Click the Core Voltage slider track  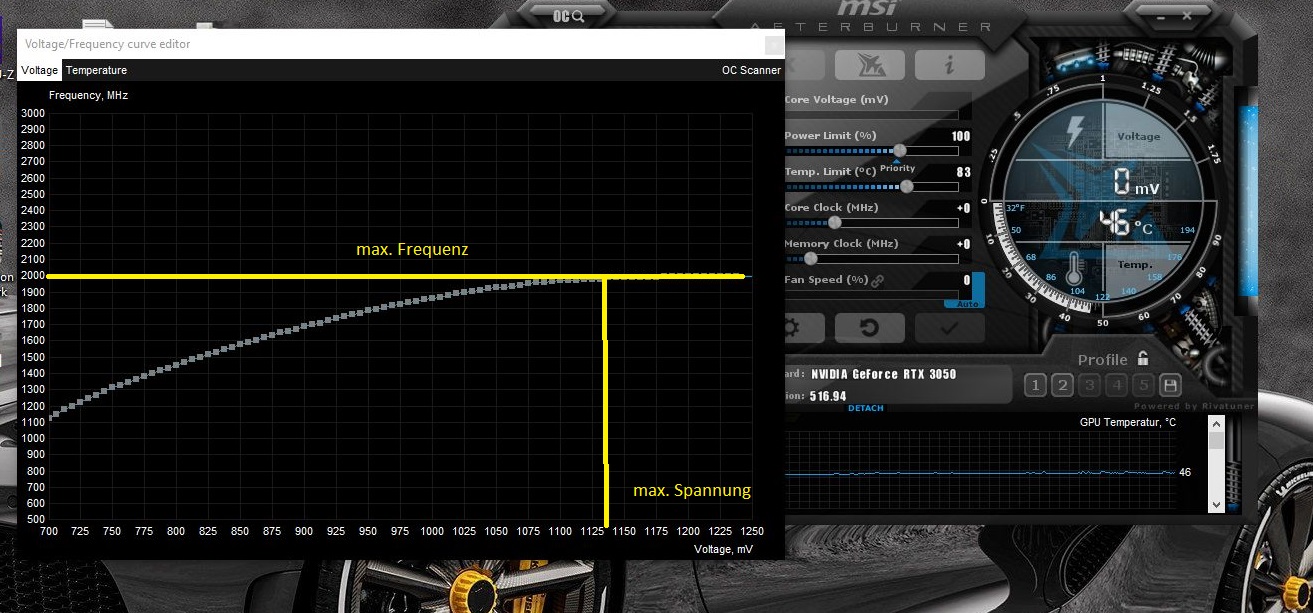(x=871, y=114)
